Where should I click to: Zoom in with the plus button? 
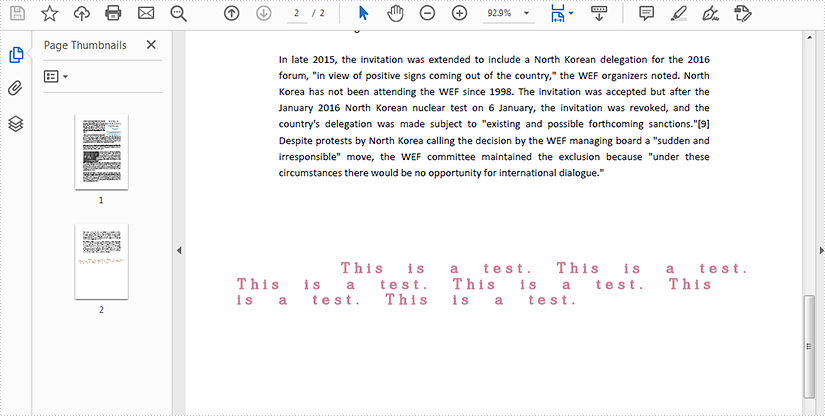coord(460,13)
